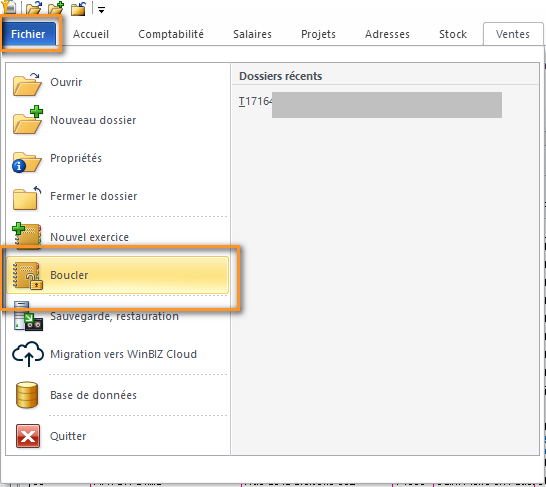The image size is (546, 487).
Task: Click the open-folder icon in quick access toolbar
Action: [x=34, y=8]
